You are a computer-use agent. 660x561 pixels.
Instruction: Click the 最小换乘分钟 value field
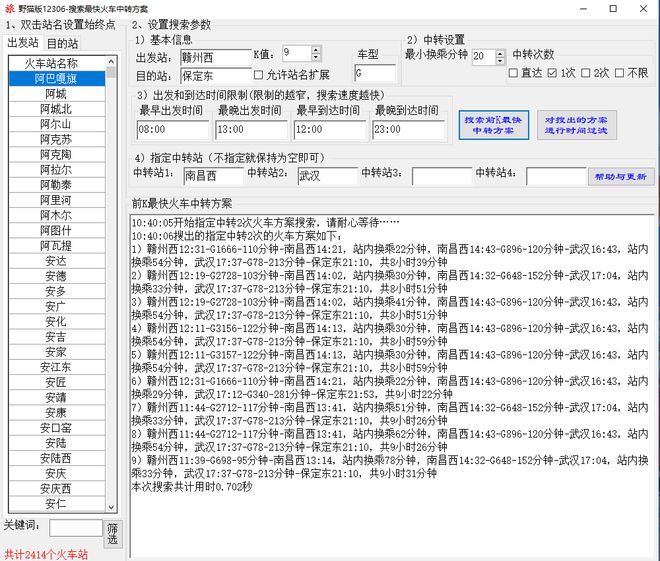coord(483,56)
